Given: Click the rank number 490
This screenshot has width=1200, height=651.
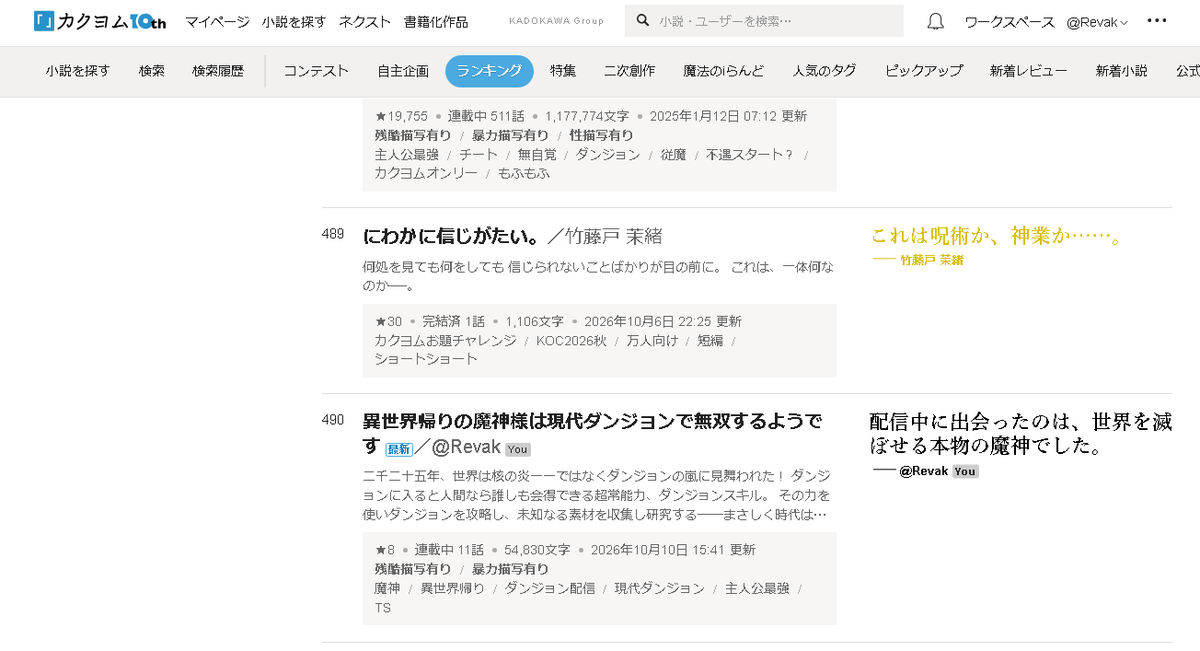Looking at the screenshot, I should 333,419.
